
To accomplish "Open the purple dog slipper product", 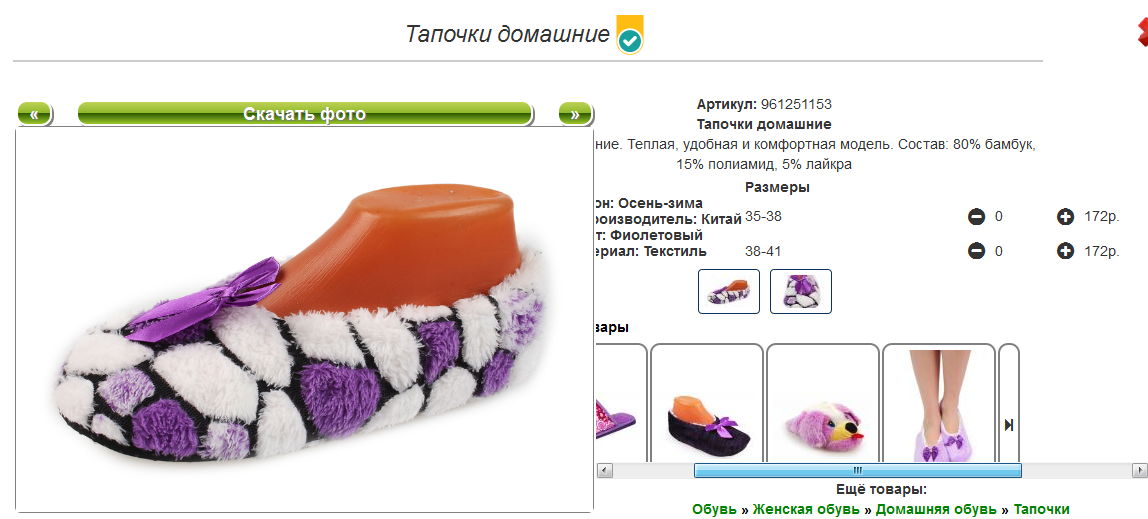I will 823,403.
